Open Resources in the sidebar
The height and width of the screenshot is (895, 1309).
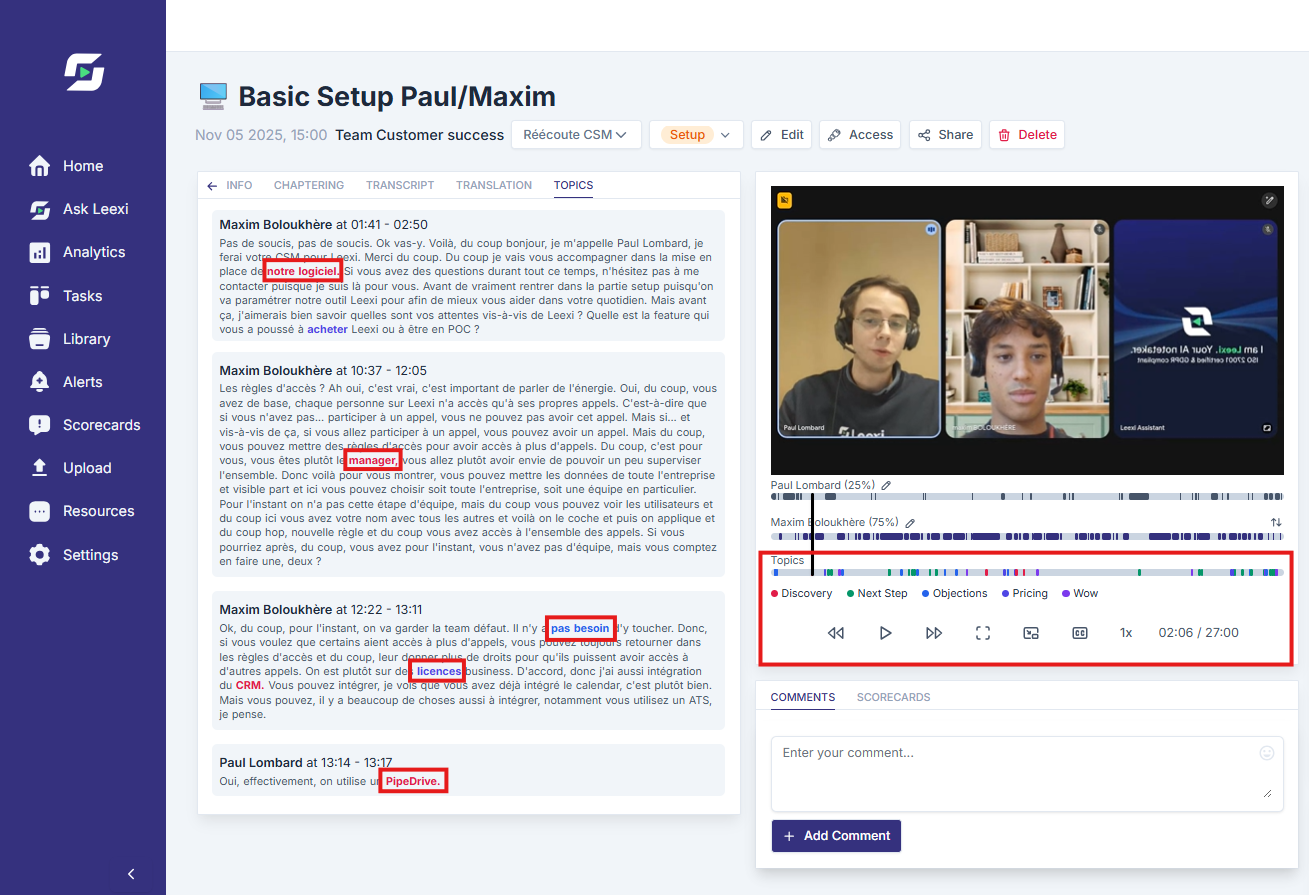[x=81, y=511]
